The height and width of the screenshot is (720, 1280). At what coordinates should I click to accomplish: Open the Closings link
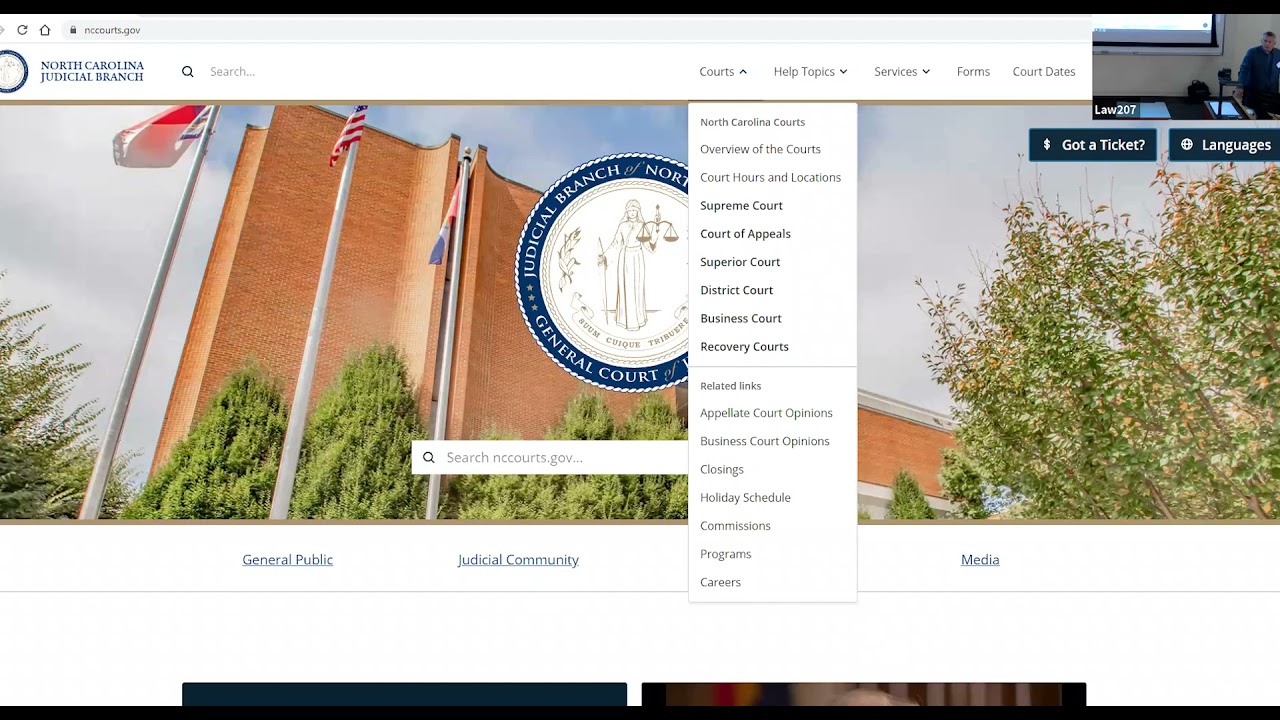click(722, 469)
